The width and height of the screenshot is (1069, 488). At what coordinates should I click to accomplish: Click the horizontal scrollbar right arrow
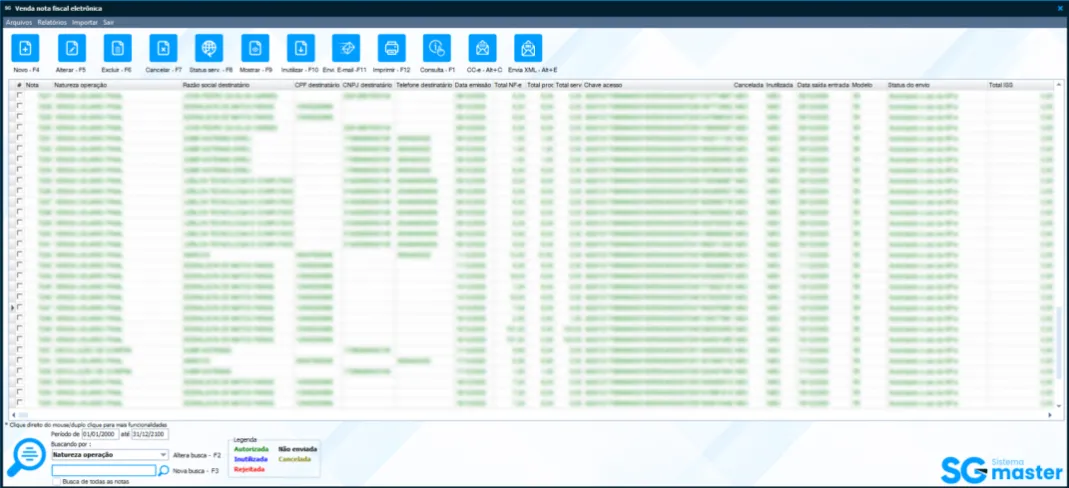[x=1050, y=414]
